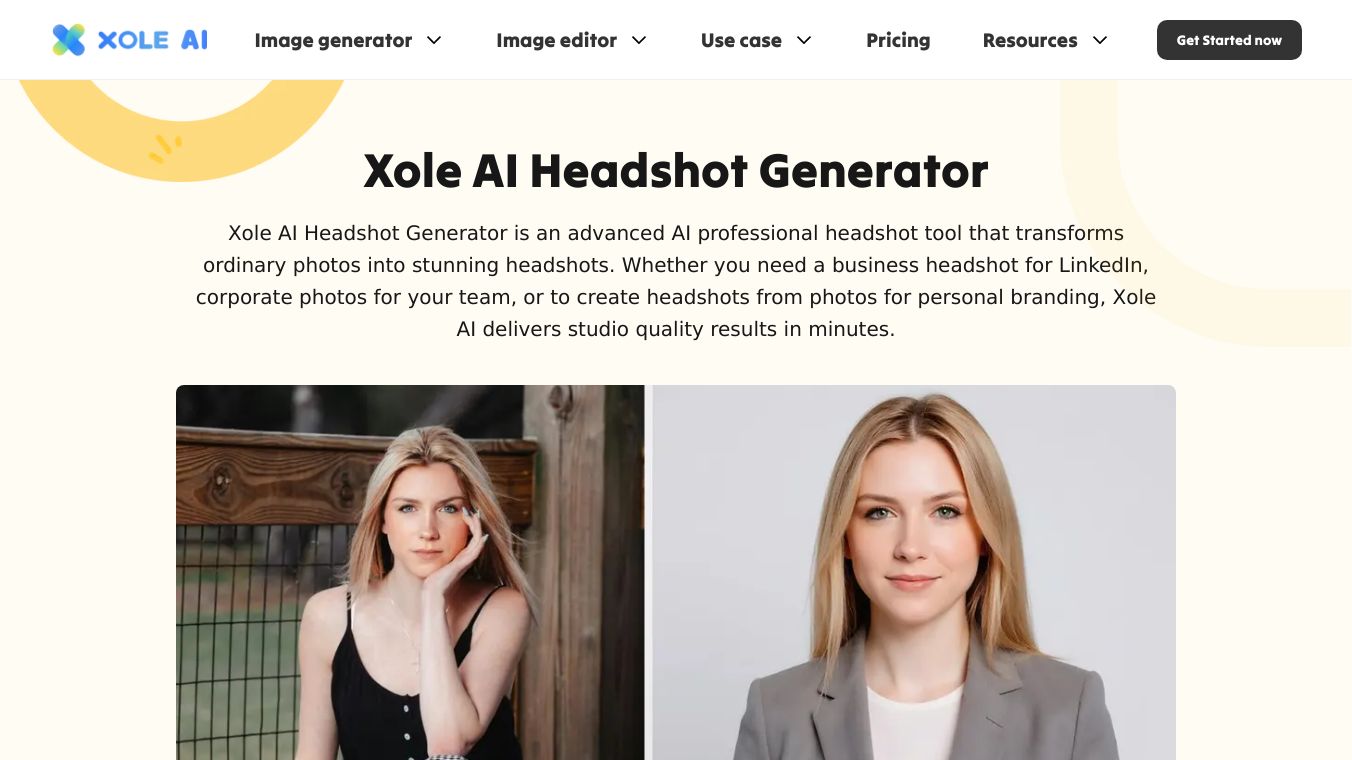
Task: Open the Image editor menu
Action: (x=556, y=40)
